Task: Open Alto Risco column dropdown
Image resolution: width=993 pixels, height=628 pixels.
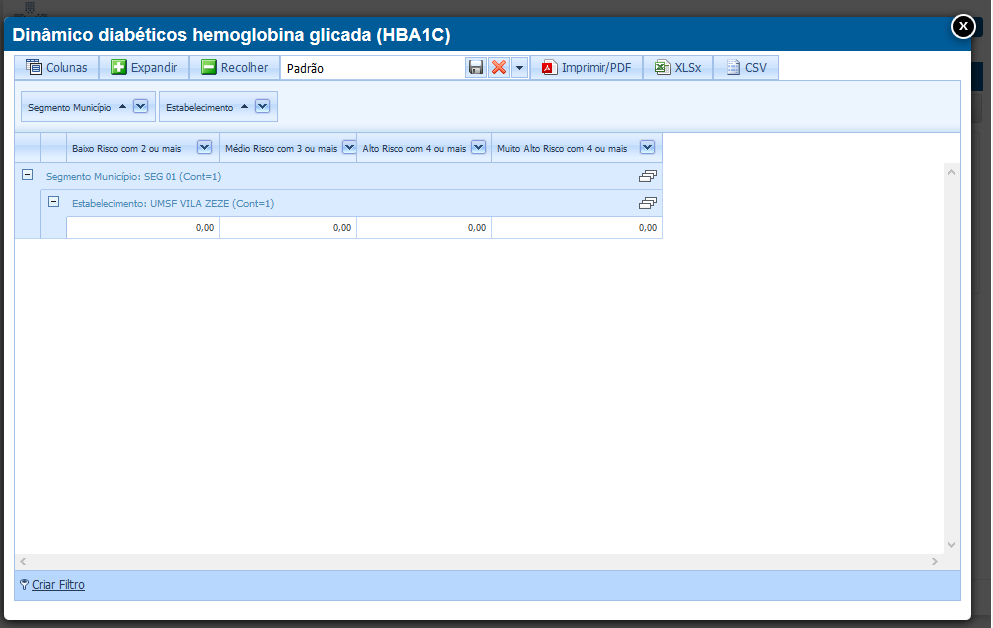Action: point(479,148)
